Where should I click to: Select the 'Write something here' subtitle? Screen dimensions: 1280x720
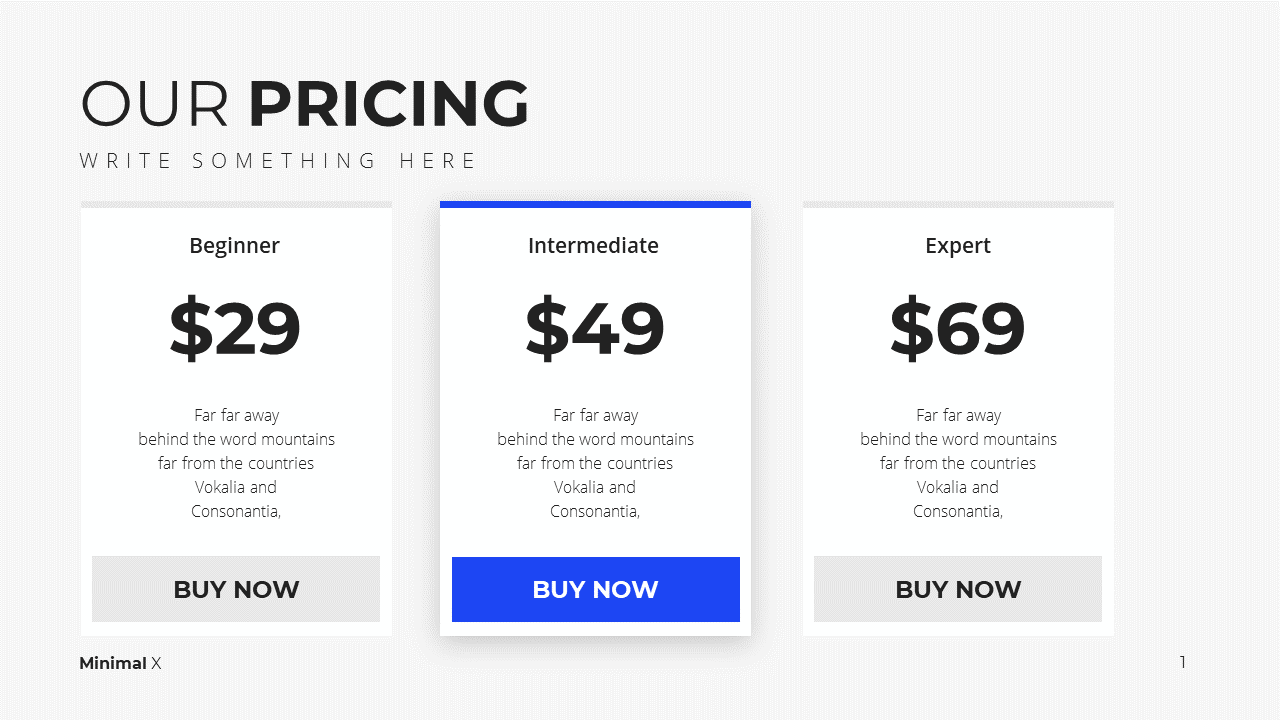[x=279, y=161]
